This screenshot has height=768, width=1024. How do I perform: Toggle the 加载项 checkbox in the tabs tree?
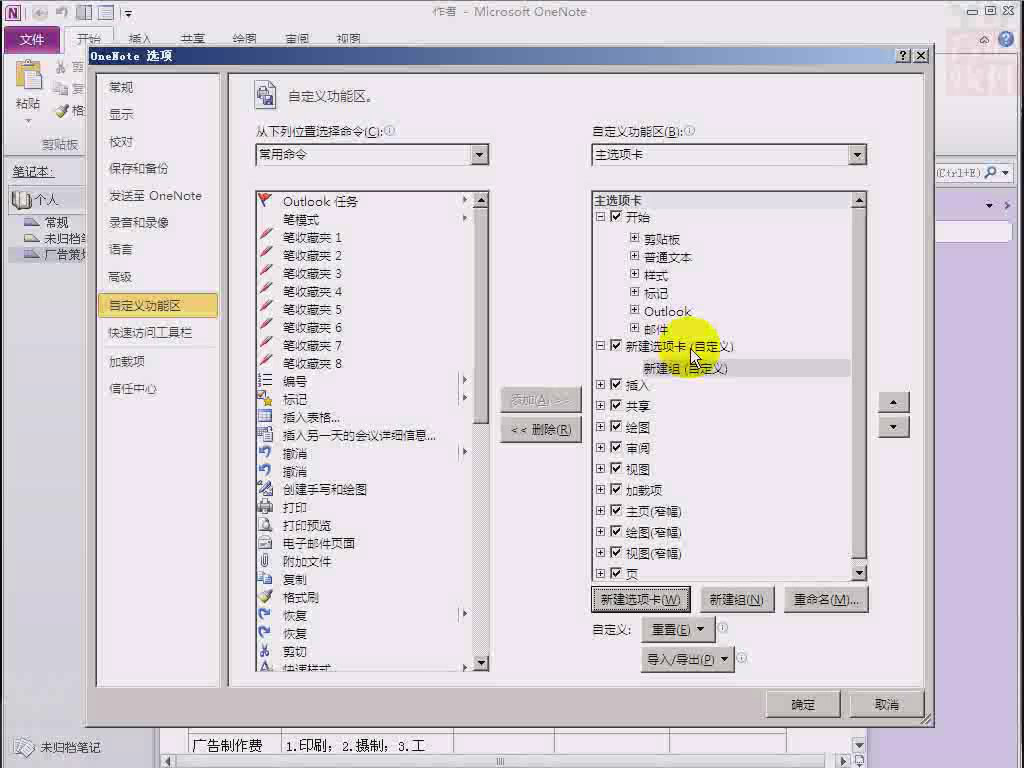pos(616,489)
